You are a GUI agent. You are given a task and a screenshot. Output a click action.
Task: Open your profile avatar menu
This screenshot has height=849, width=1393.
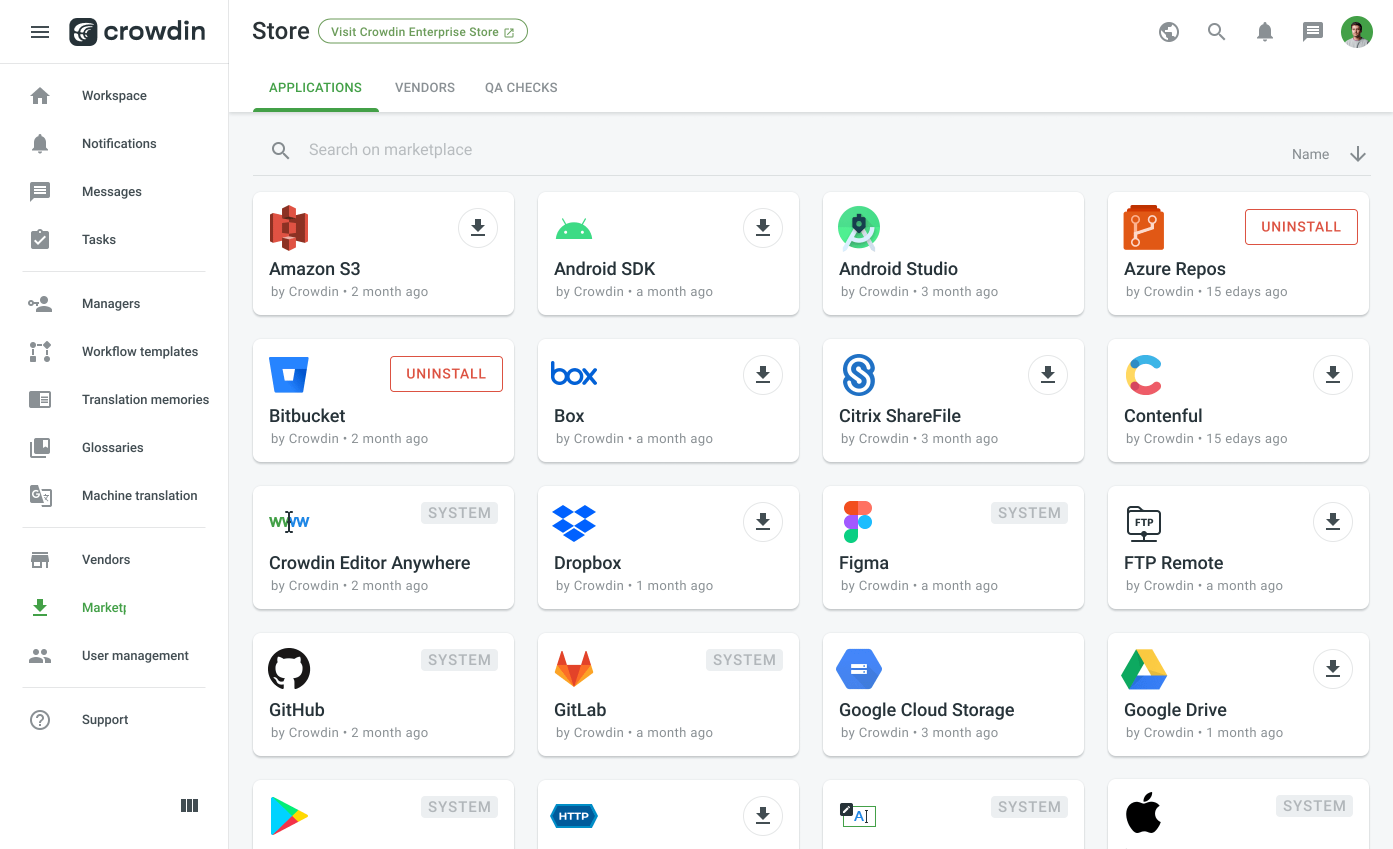point(1356,31)
